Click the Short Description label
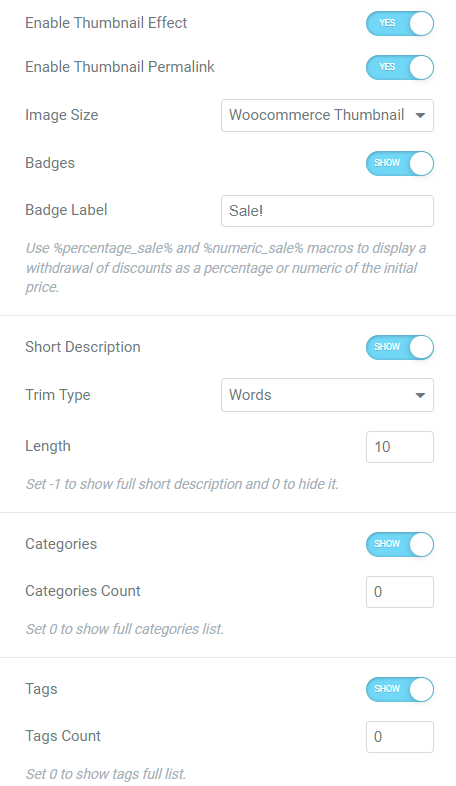The image size is (456, 786). pyautogui.click(x=83, y=347)
